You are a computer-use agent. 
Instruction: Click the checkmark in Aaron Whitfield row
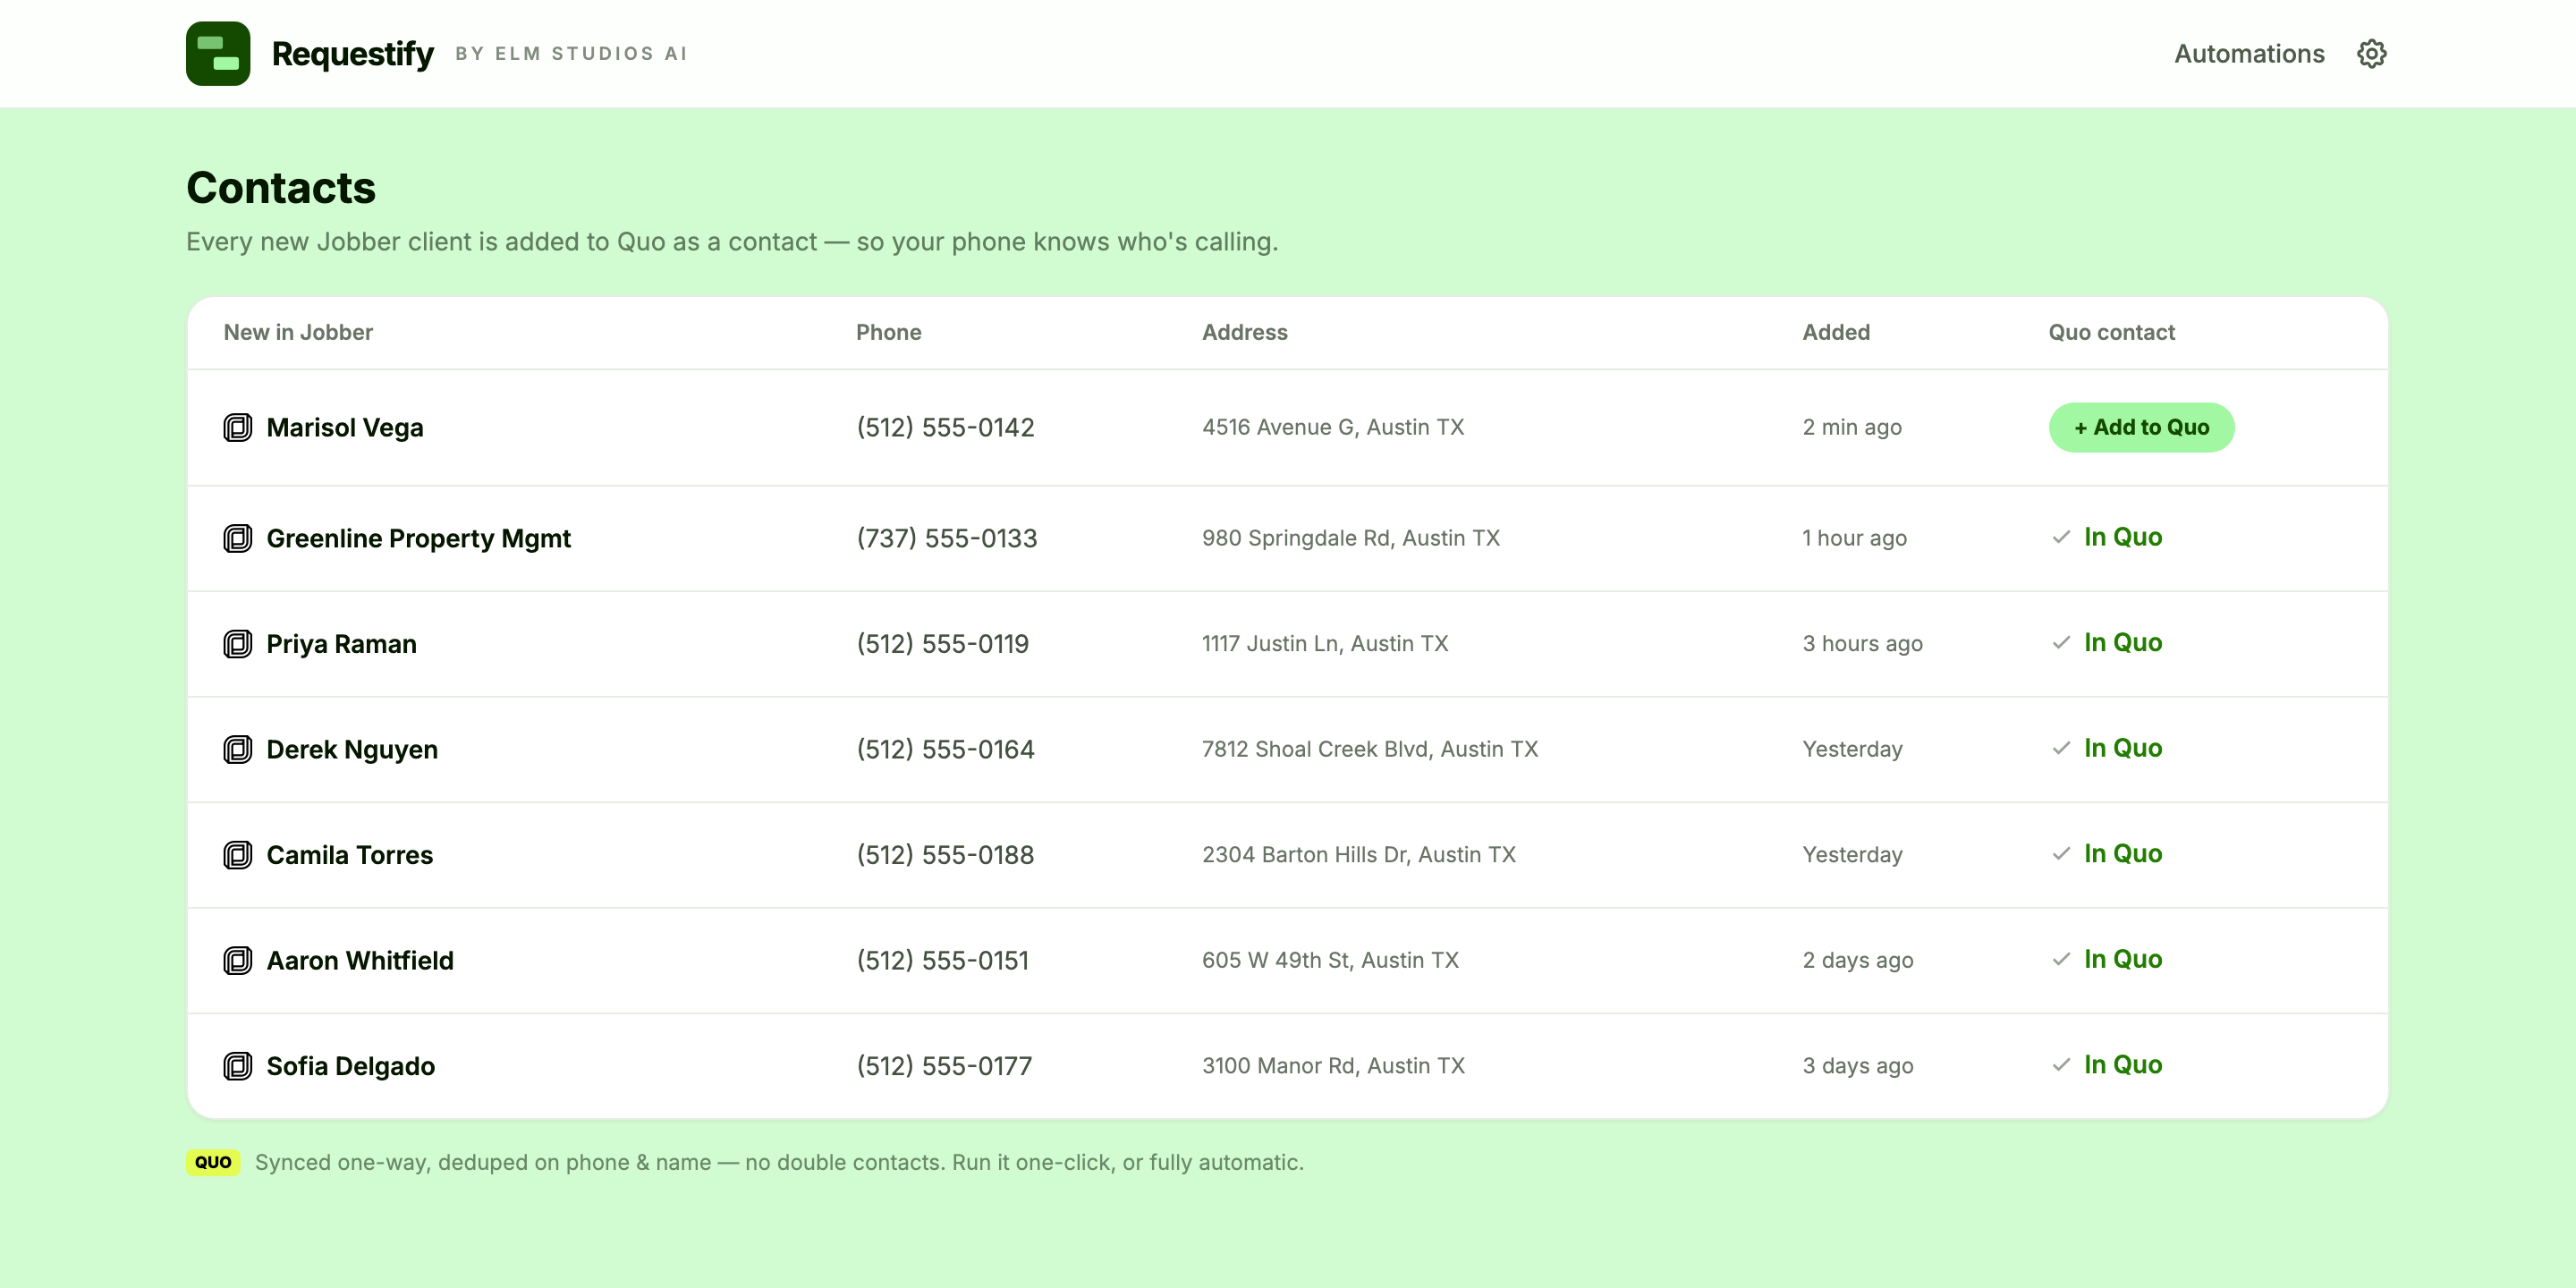pyautogui.click(x=2061, y=959)
